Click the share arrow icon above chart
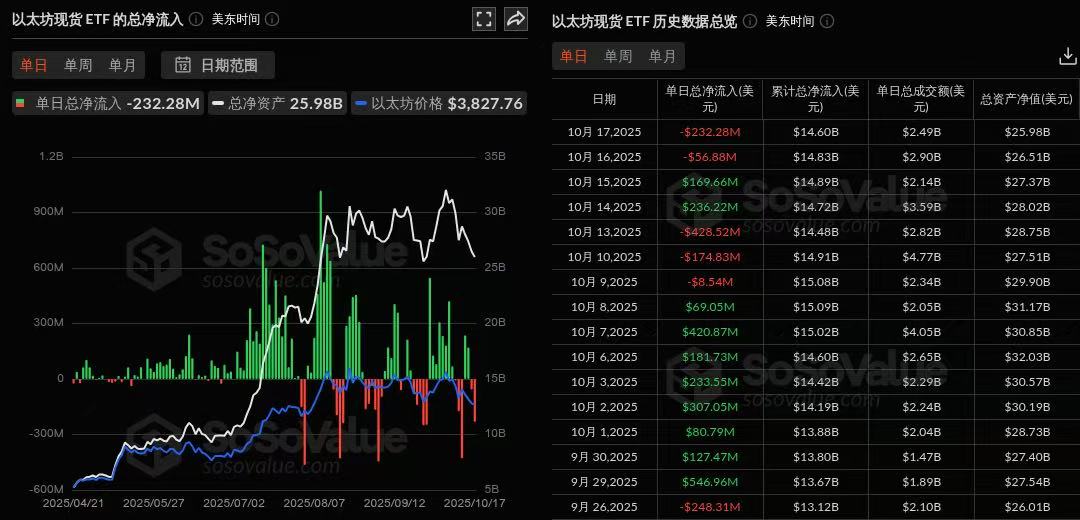This screenshot has height=520, width=1080. [516, 19]
